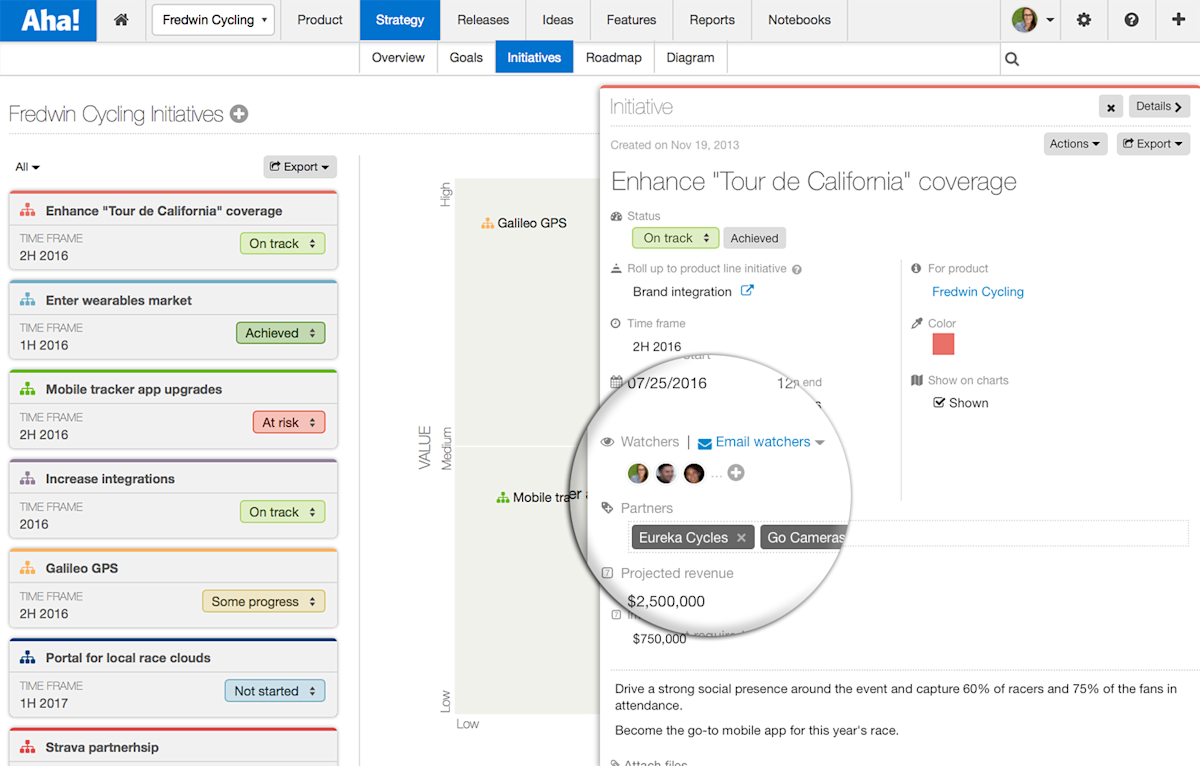Viewport: 1200px width, 766px height.
Task: Click the Mobile tracker app upgrades card icon
Action: [28, 389]
